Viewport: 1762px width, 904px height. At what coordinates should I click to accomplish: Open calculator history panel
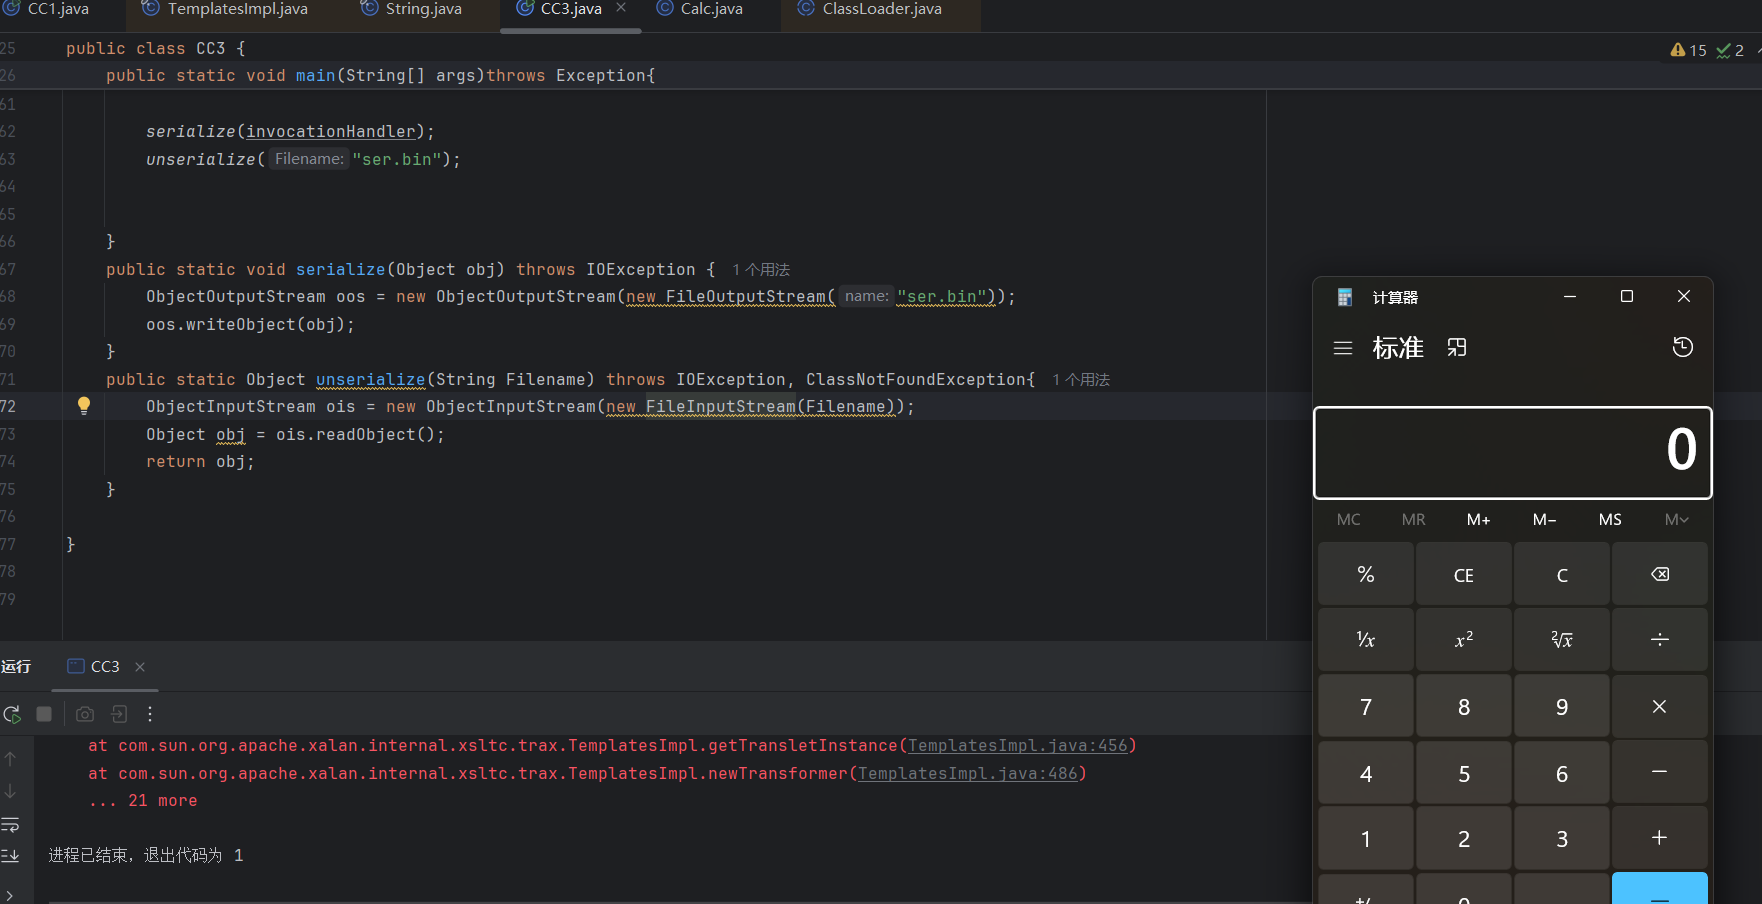pos(1683,347)
